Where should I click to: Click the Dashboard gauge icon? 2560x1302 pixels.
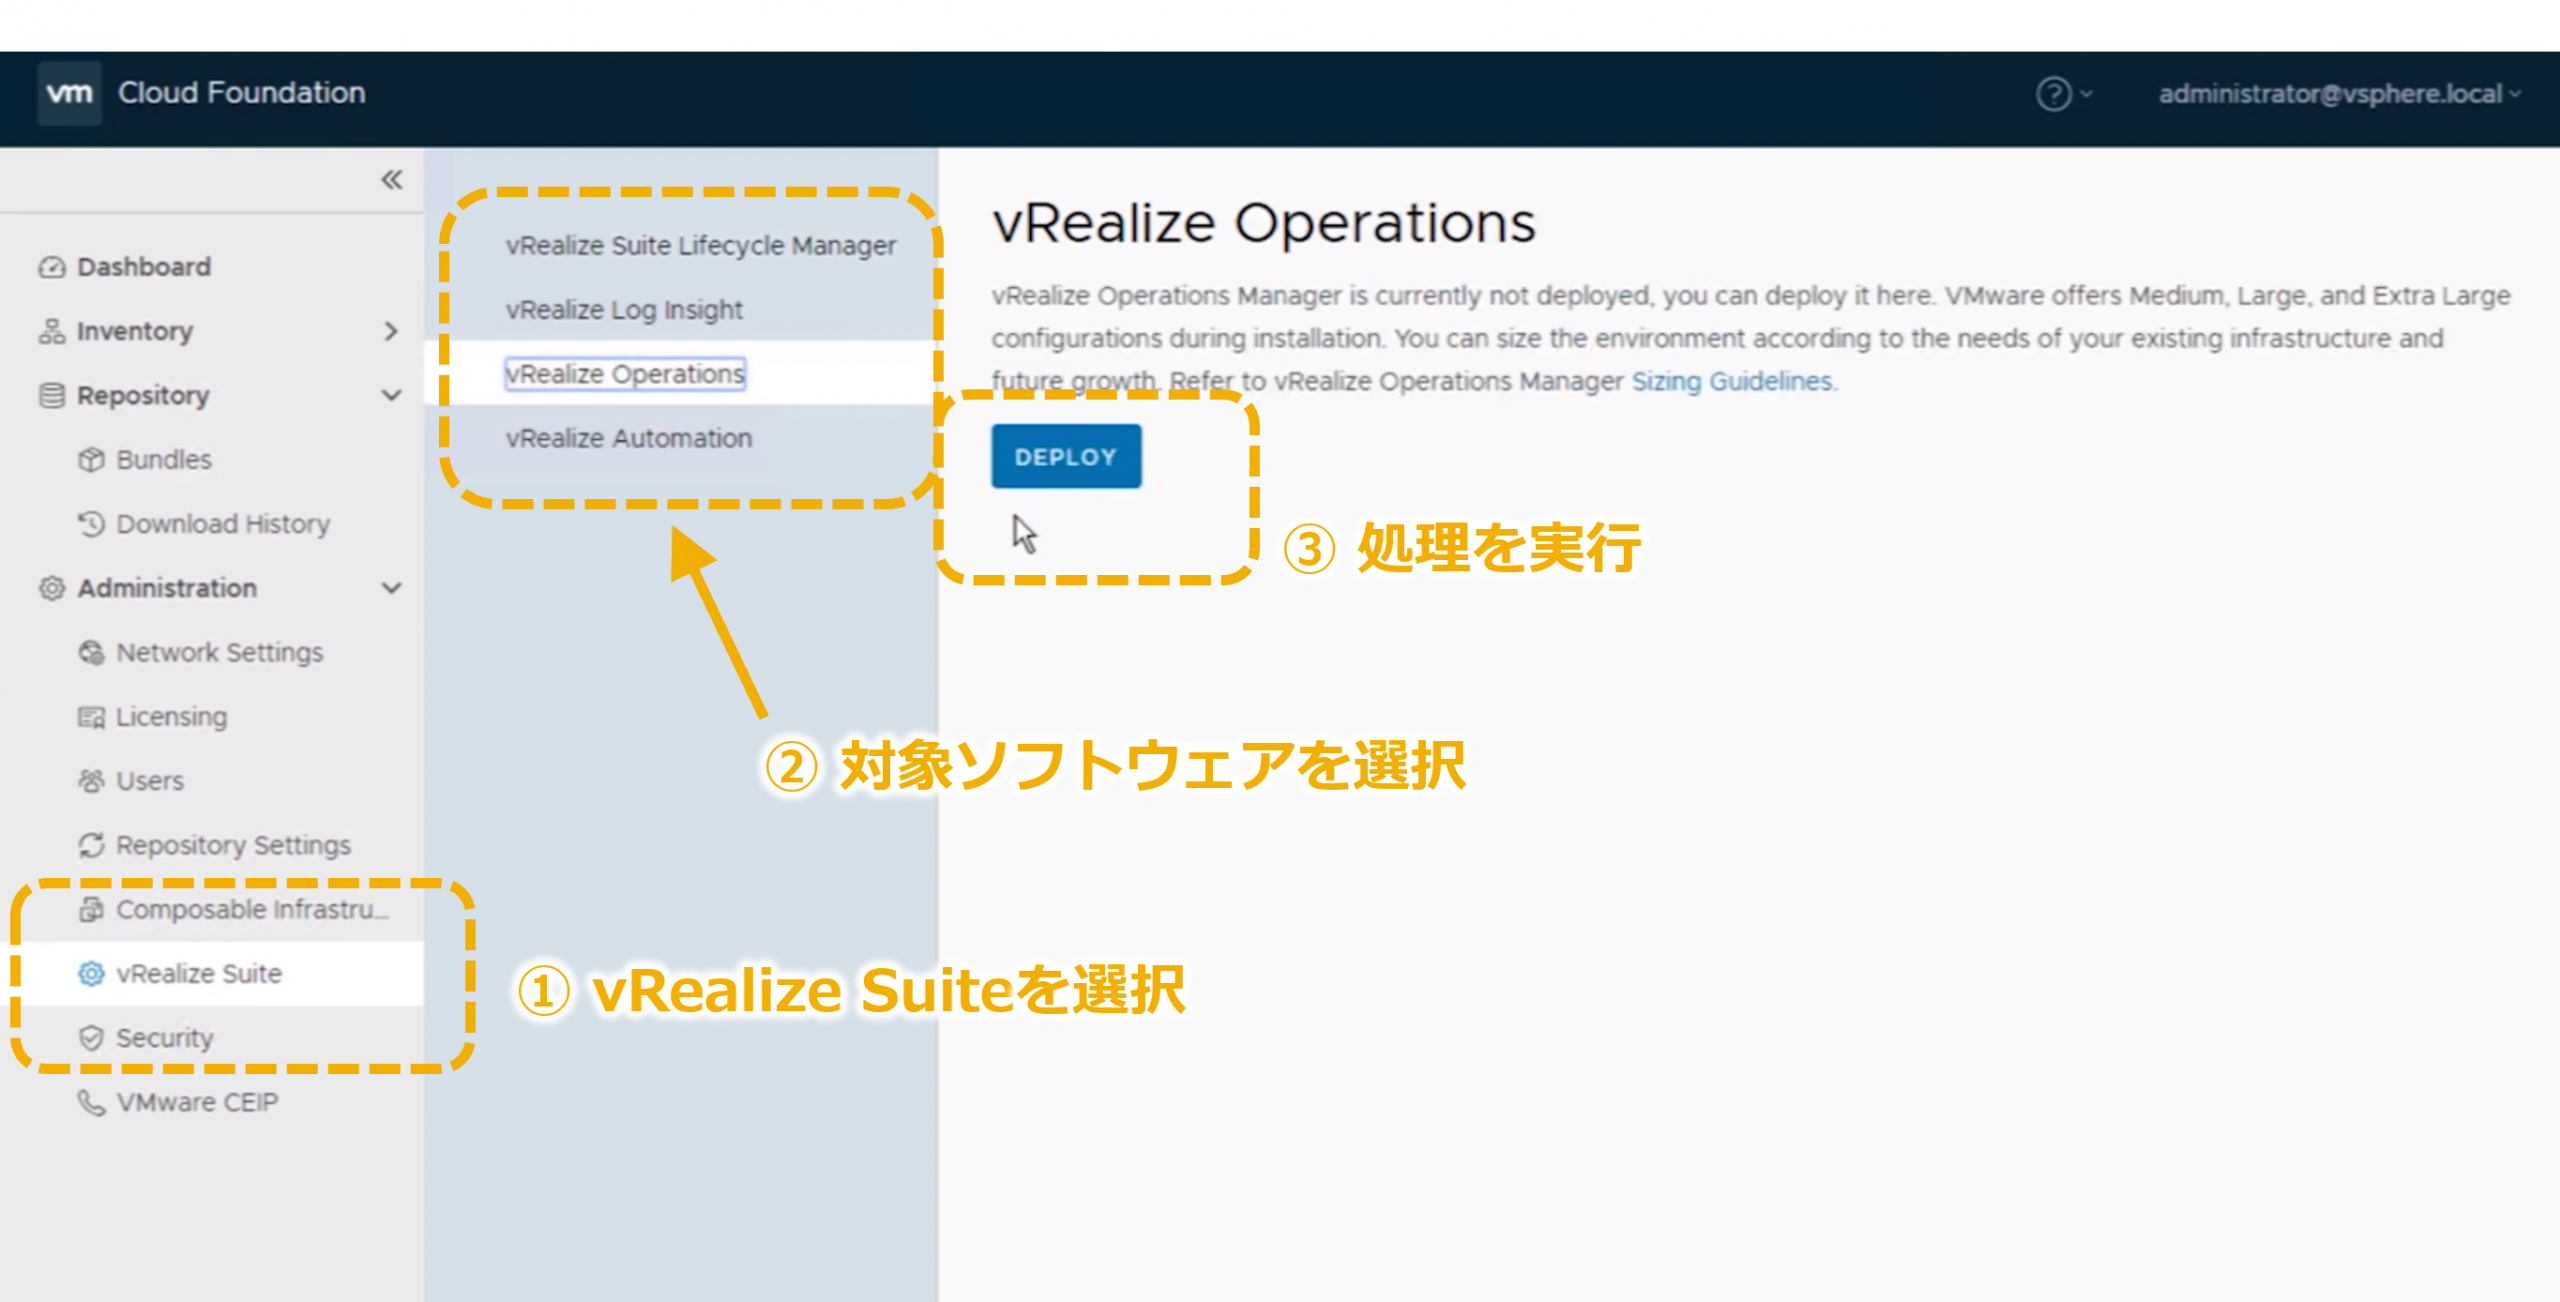(x=52, y=267)
